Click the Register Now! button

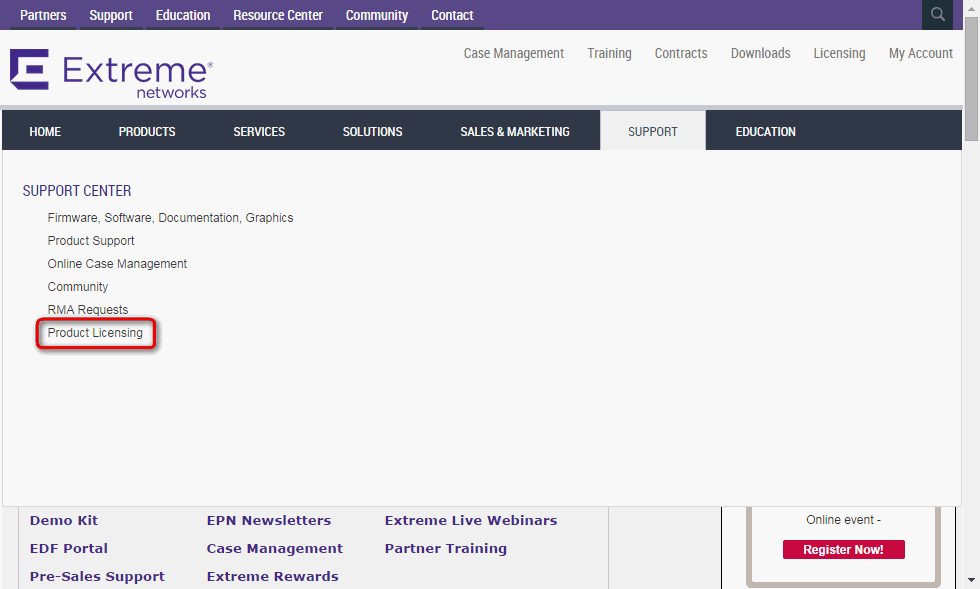(843, 550)
